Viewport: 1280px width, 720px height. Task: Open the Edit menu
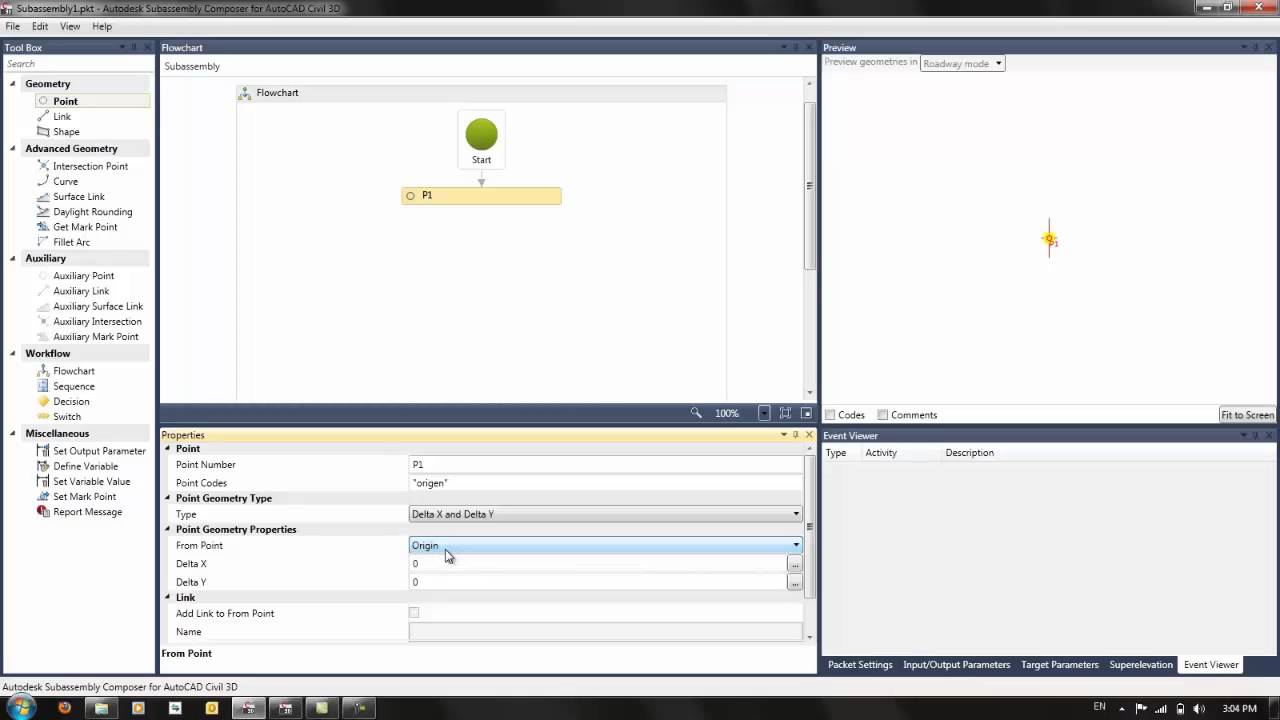pos(40,26)
